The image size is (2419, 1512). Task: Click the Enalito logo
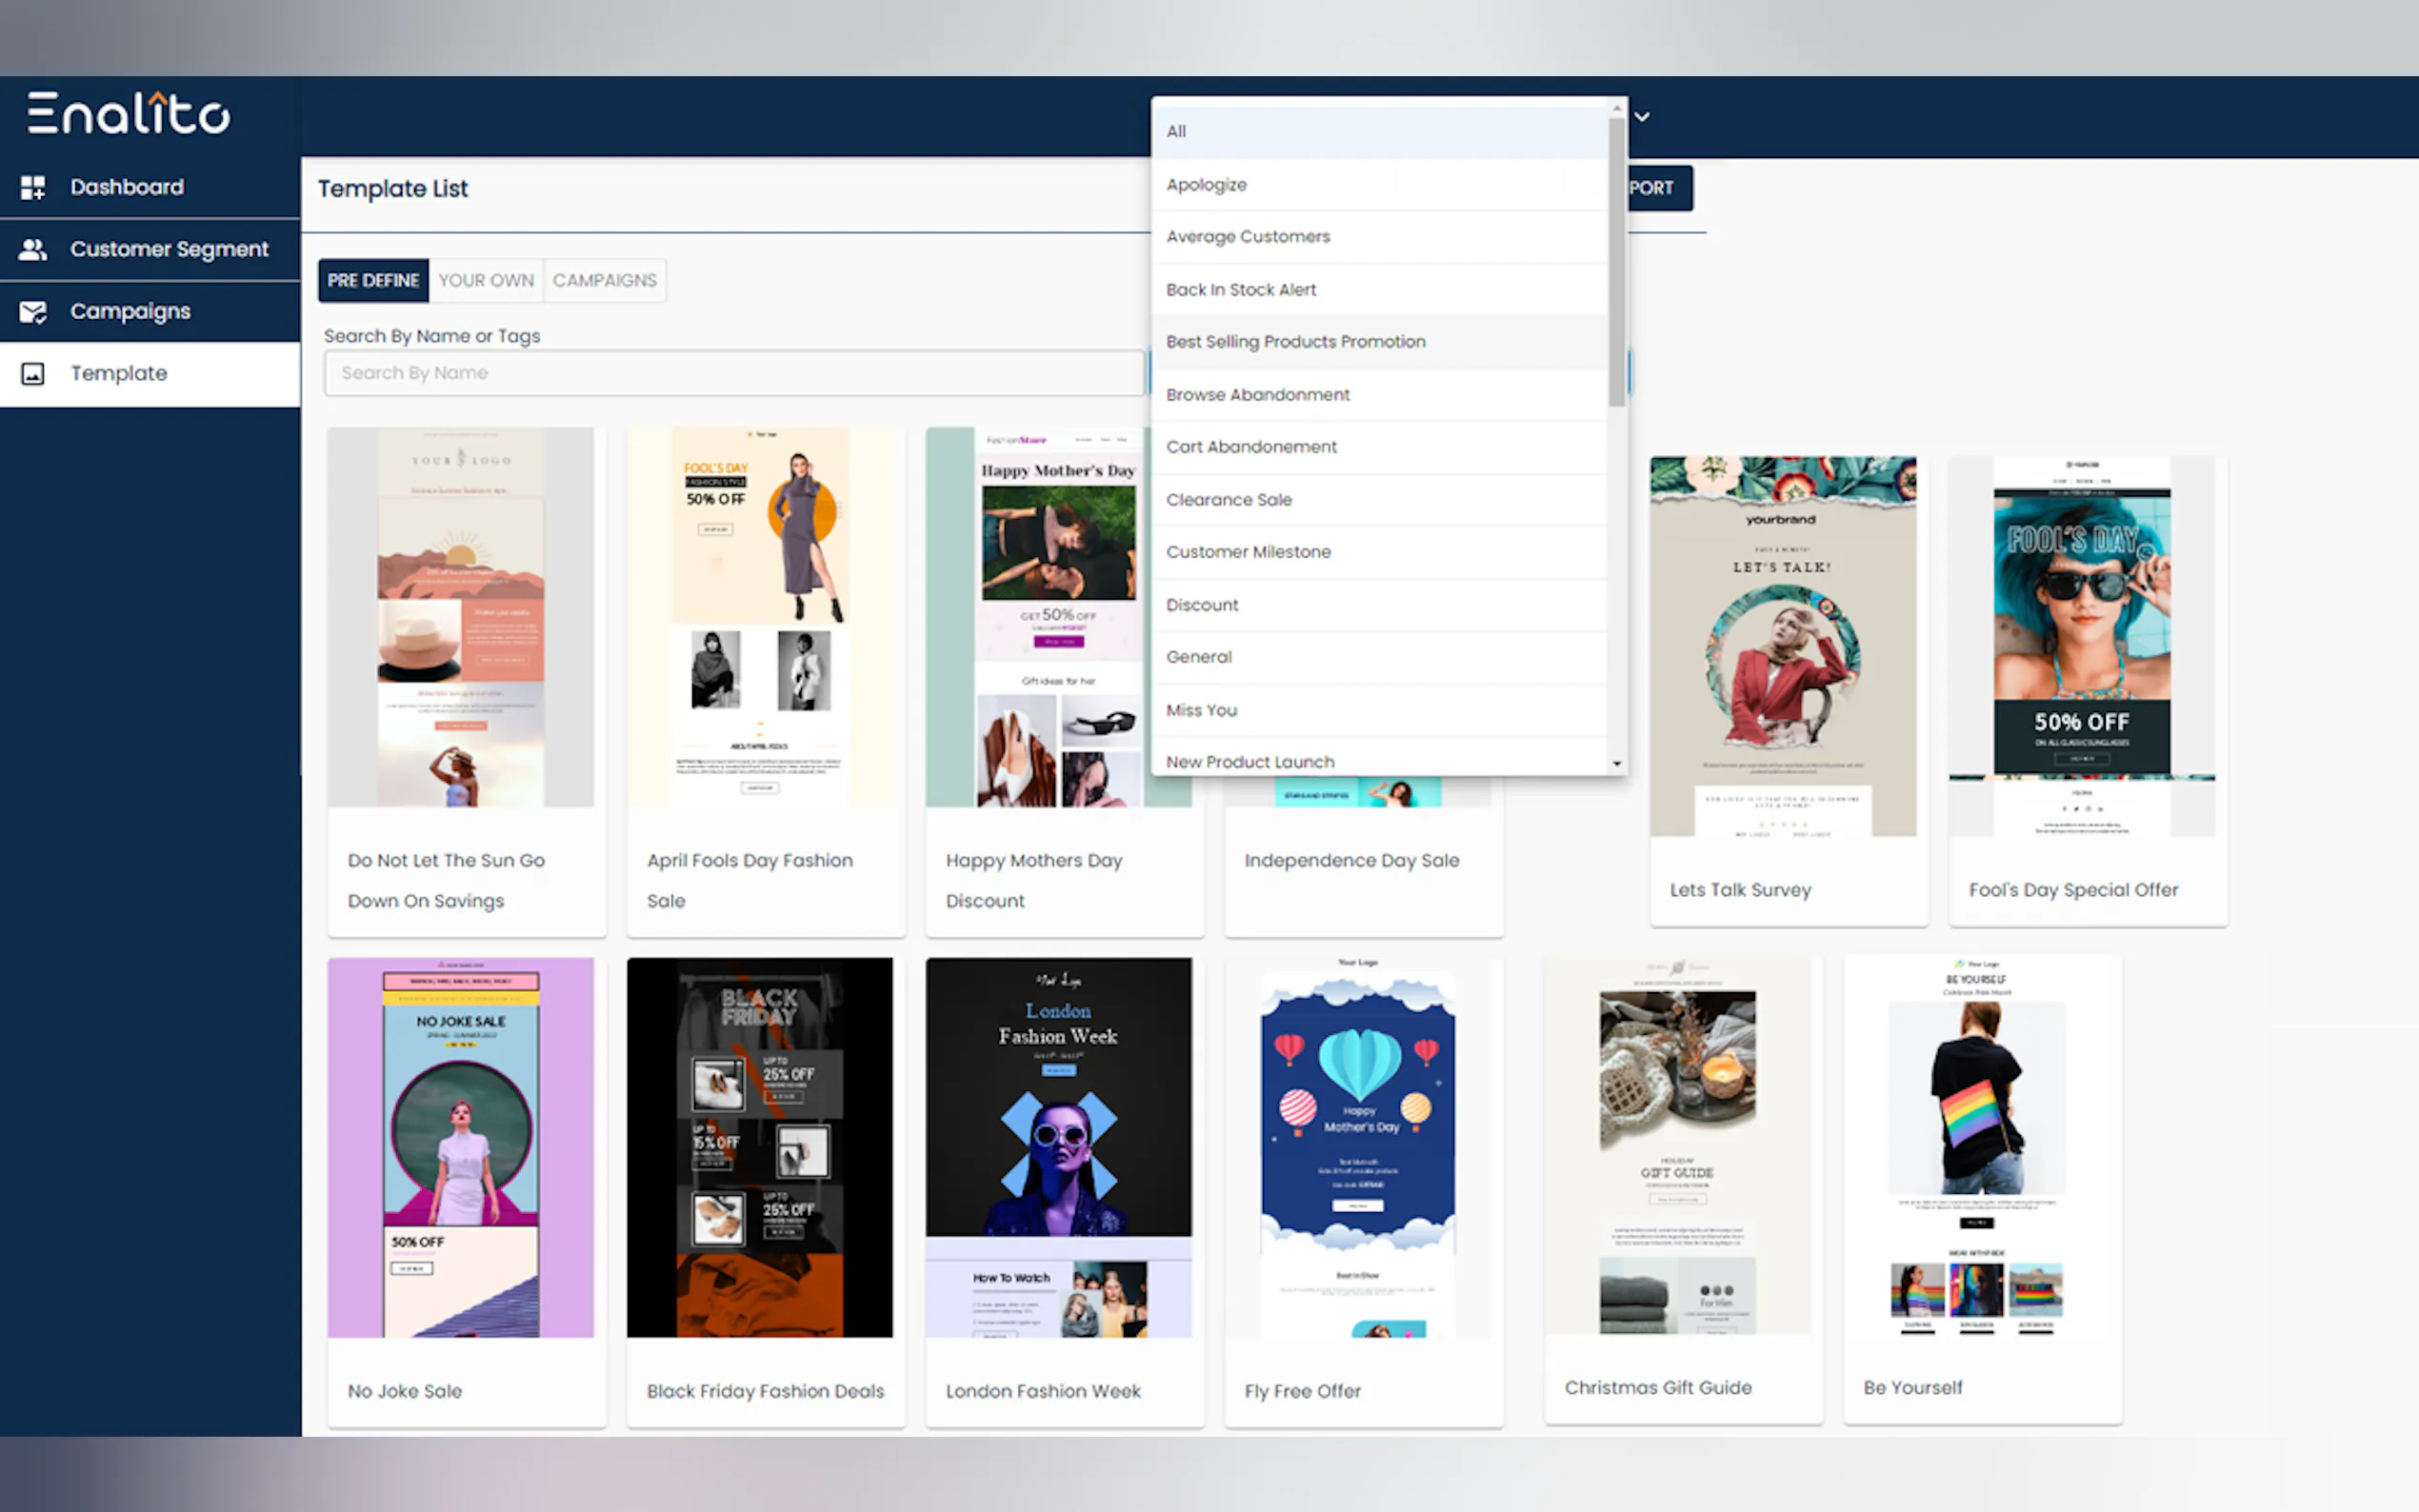(128, 113)
